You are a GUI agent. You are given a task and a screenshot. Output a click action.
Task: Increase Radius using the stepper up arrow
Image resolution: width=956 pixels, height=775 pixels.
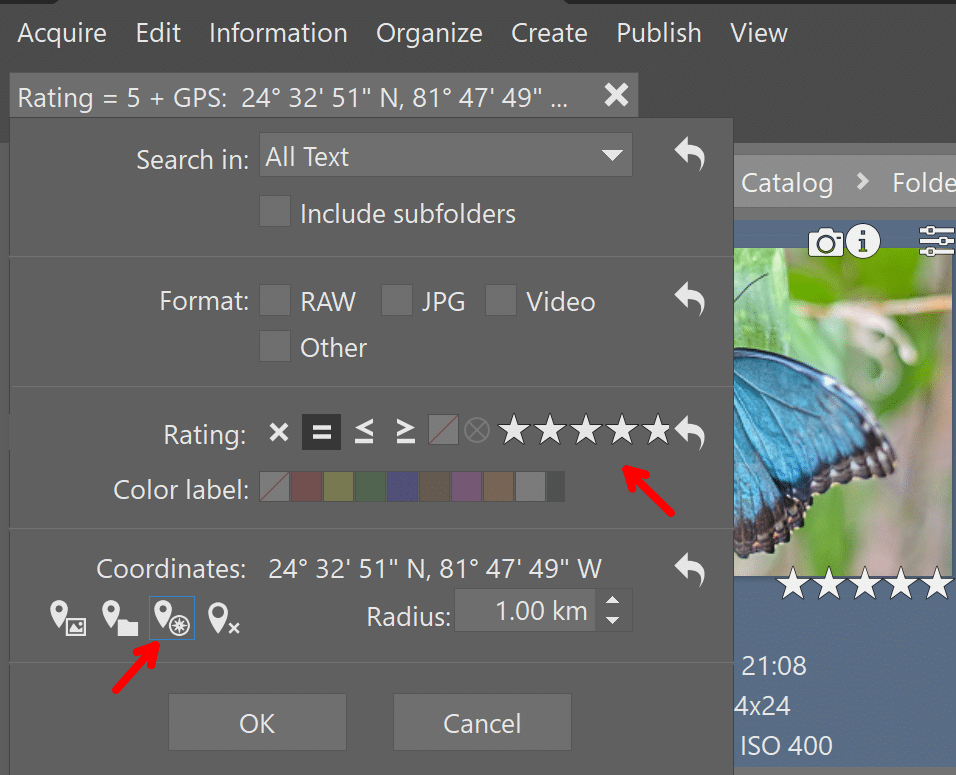pyautogui.click(x=612, y=603)
